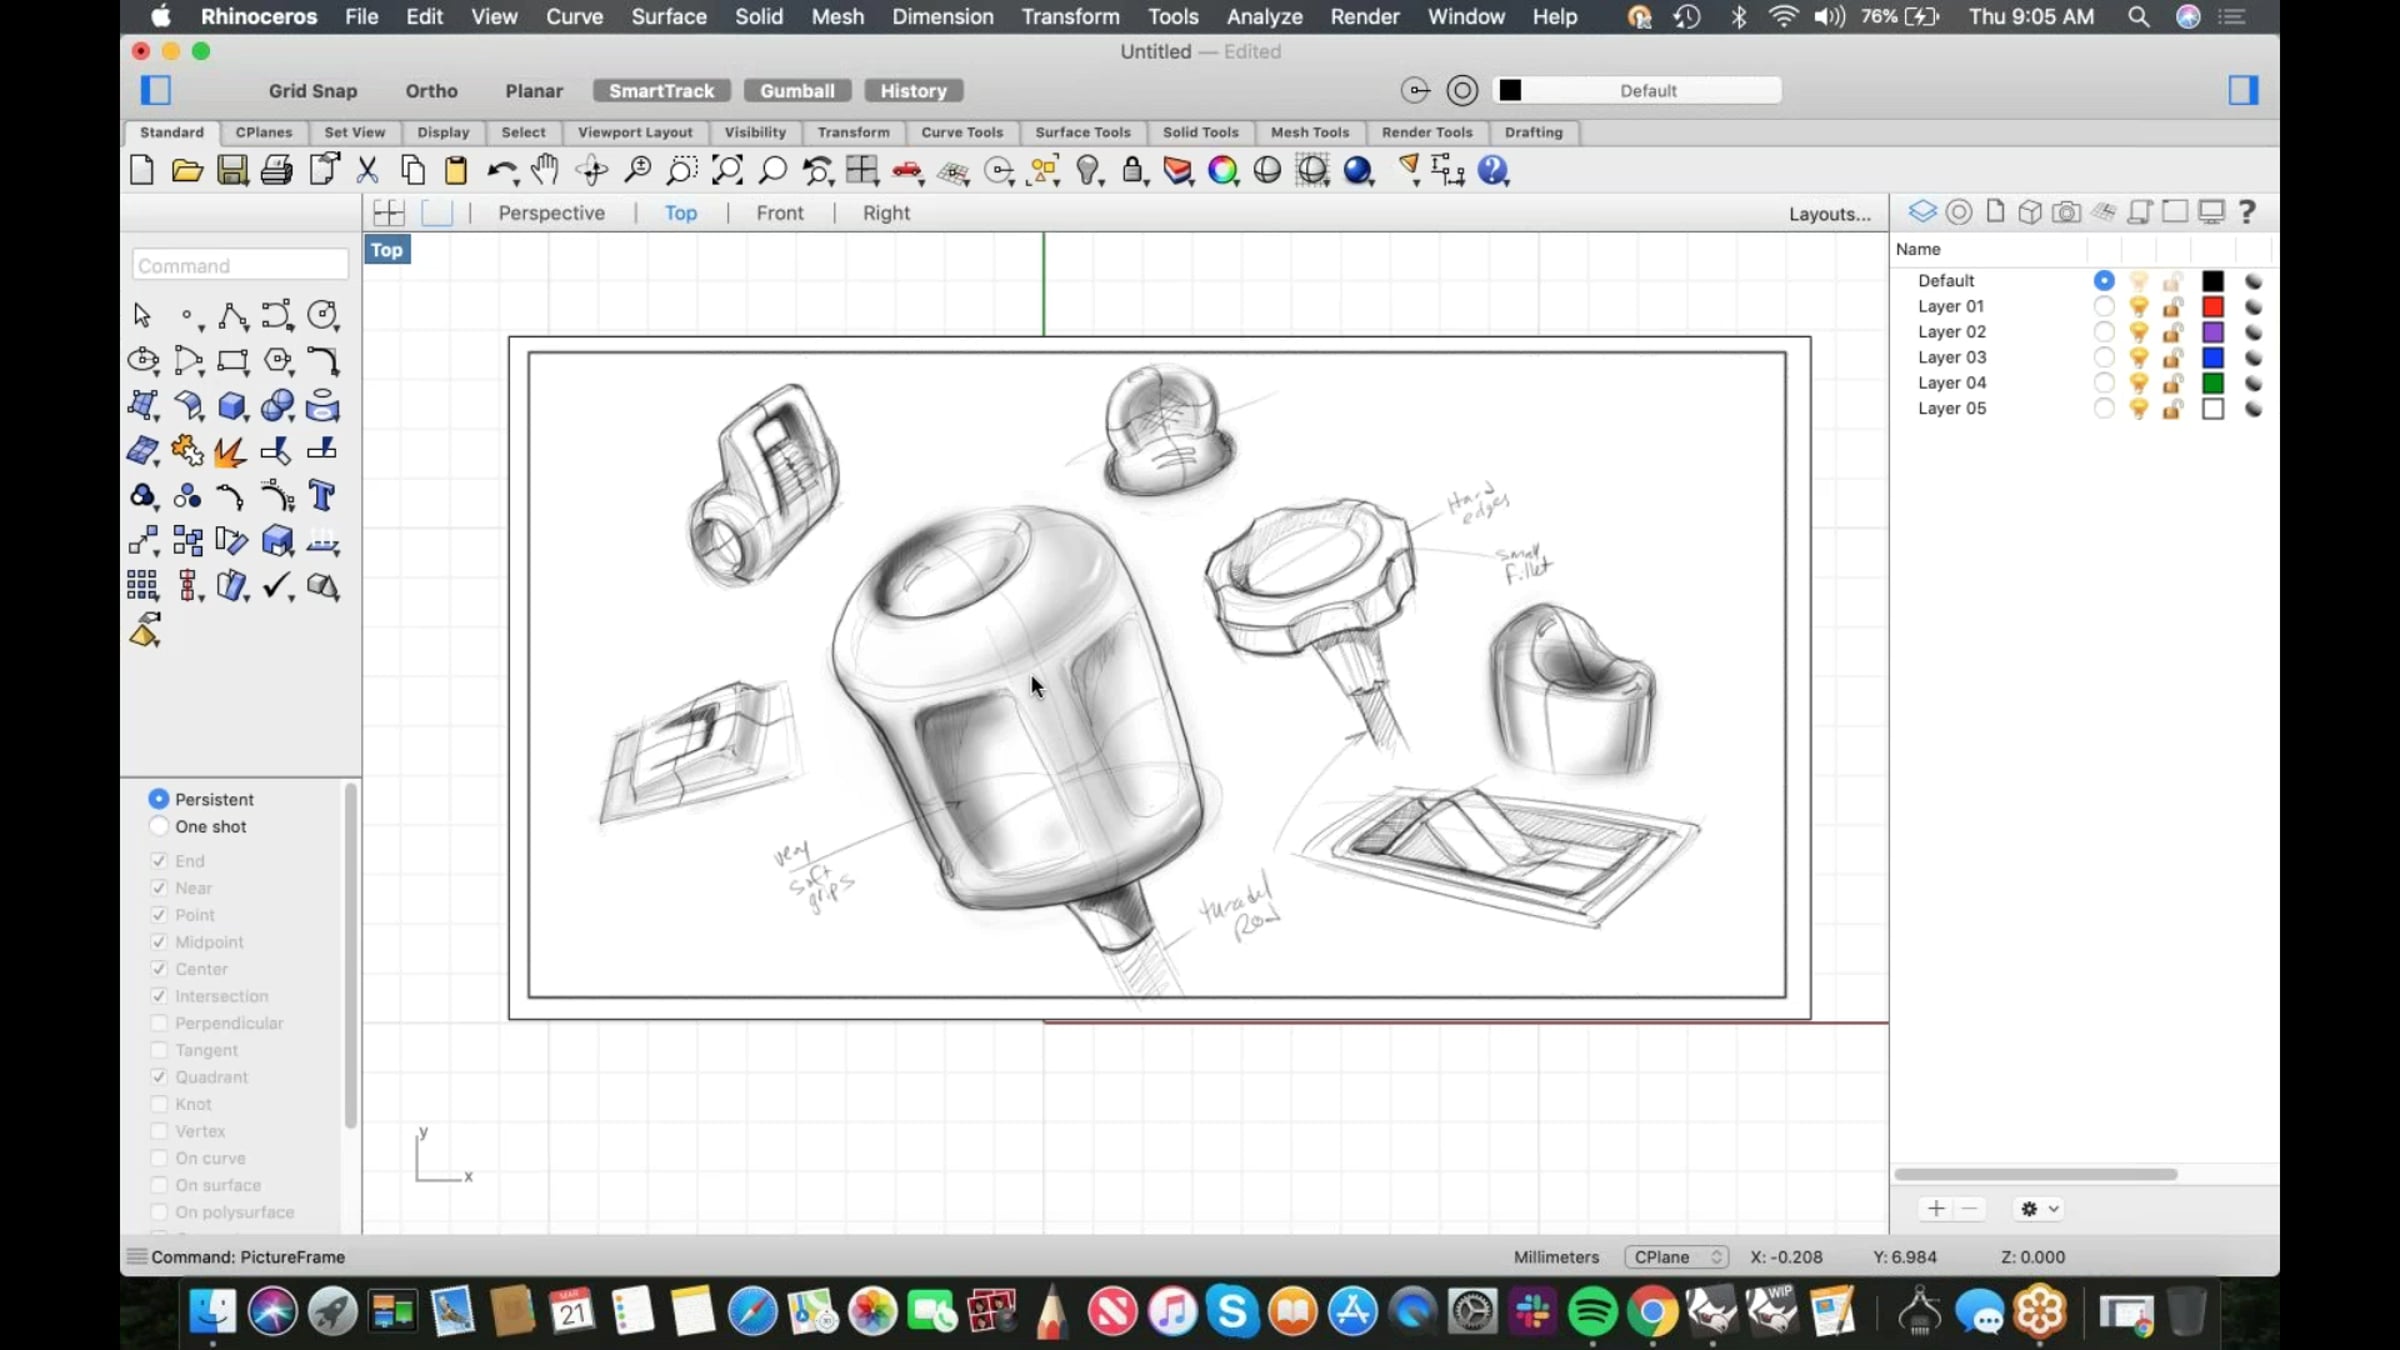Uncheck the Quadrant object snap

[x=158, y=1077]
